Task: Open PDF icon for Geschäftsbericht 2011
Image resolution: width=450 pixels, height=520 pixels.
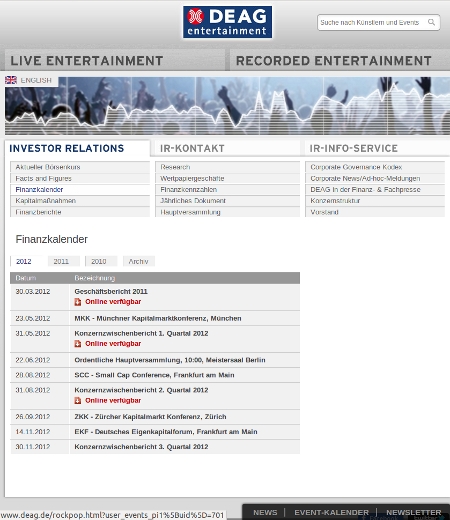Action: coord(78,302)
